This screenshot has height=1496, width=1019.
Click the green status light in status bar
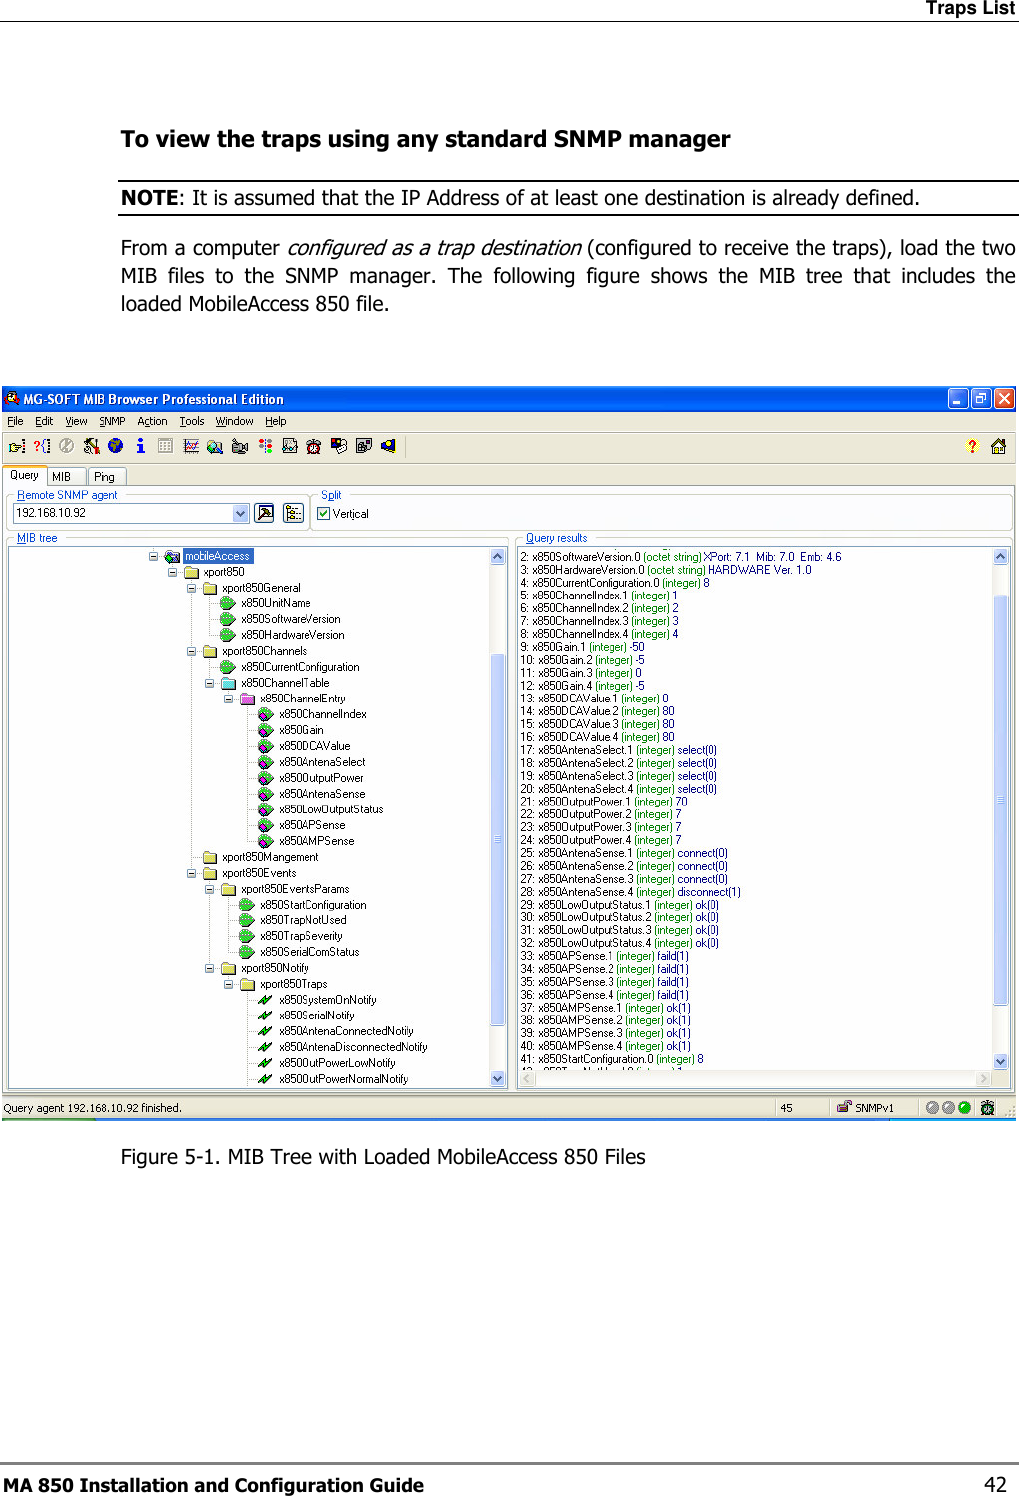pyautogui.click(x=964, y=1107)
